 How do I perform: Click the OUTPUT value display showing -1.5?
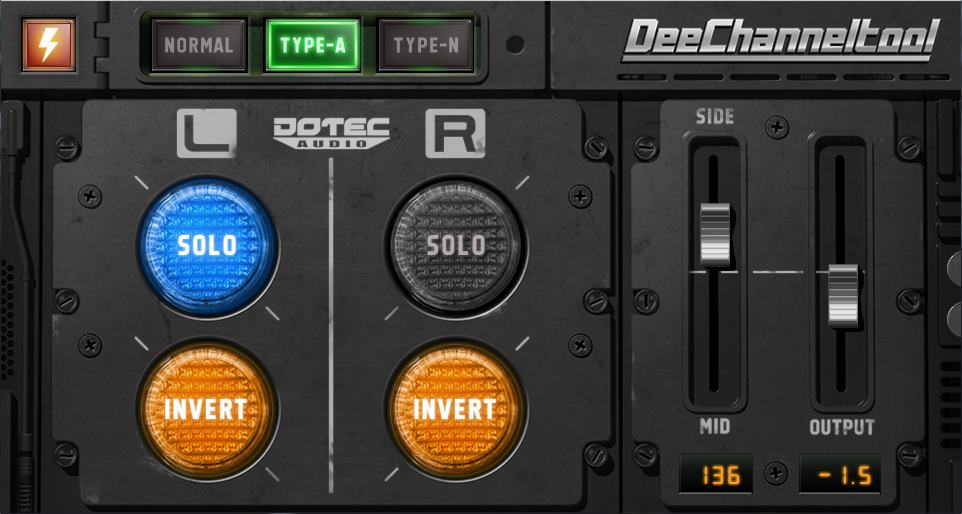pyautogui.click(x=840, y=475)
